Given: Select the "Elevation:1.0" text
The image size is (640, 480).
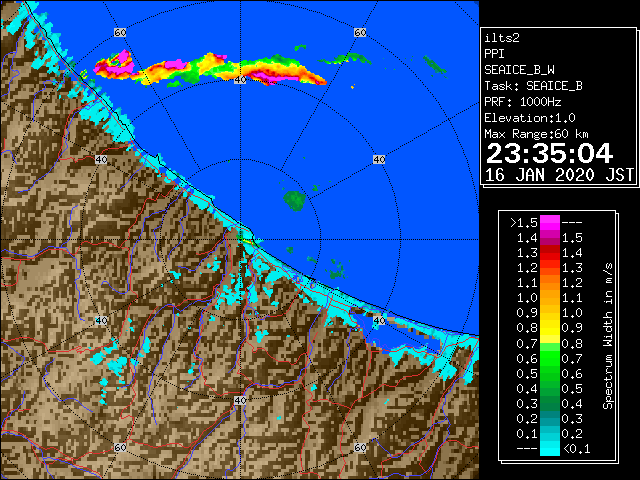Looking at the screenshot, I should 530,118.
